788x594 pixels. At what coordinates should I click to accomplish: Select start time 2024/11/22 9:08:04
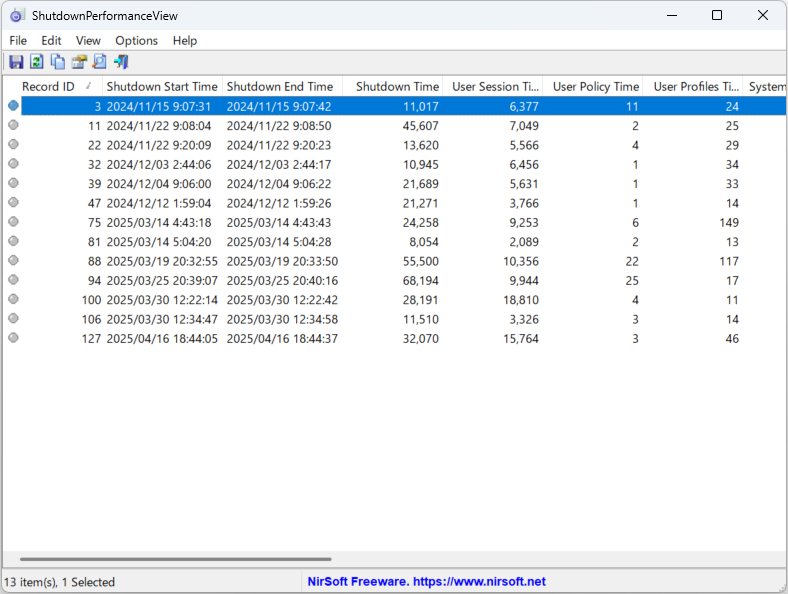pyautogui.click(x=159, y=126)
